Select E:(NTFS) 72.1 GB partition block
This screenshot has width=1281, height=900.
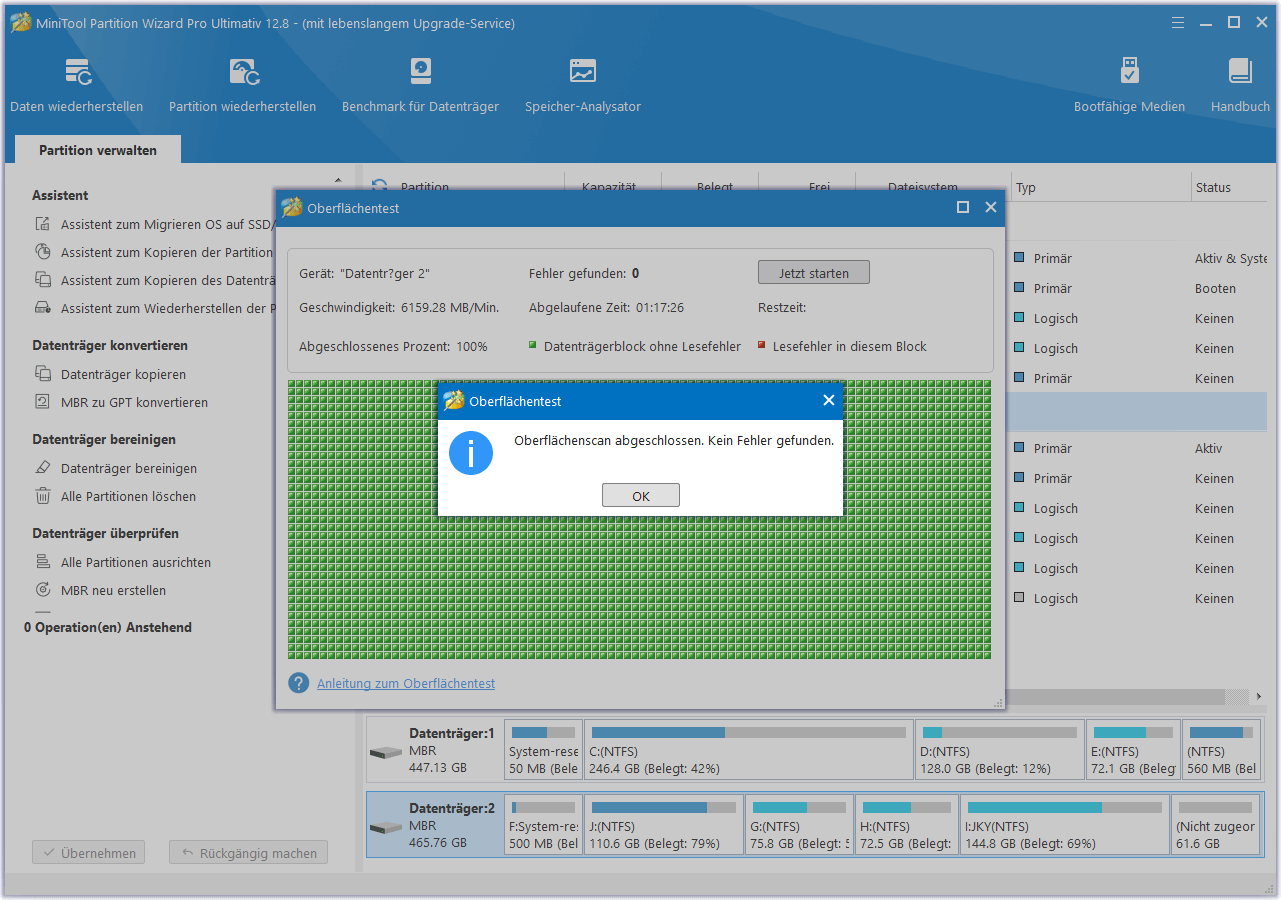1133,750
